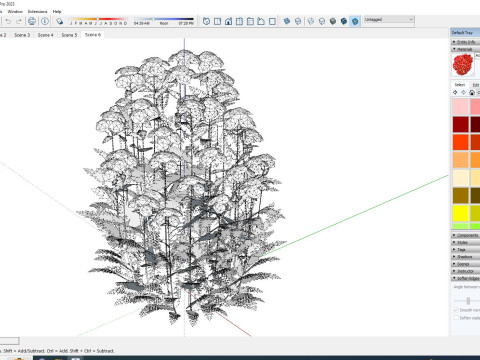Pick the brown material swatch
This screenshot has height=360, width=480.
(461, 195)
